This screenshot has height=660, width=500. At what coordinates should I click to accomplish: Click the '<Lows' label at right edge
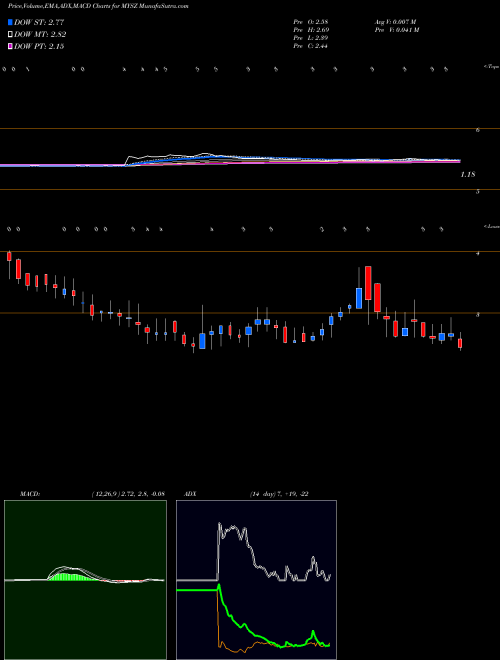click(x=492, y=226)
